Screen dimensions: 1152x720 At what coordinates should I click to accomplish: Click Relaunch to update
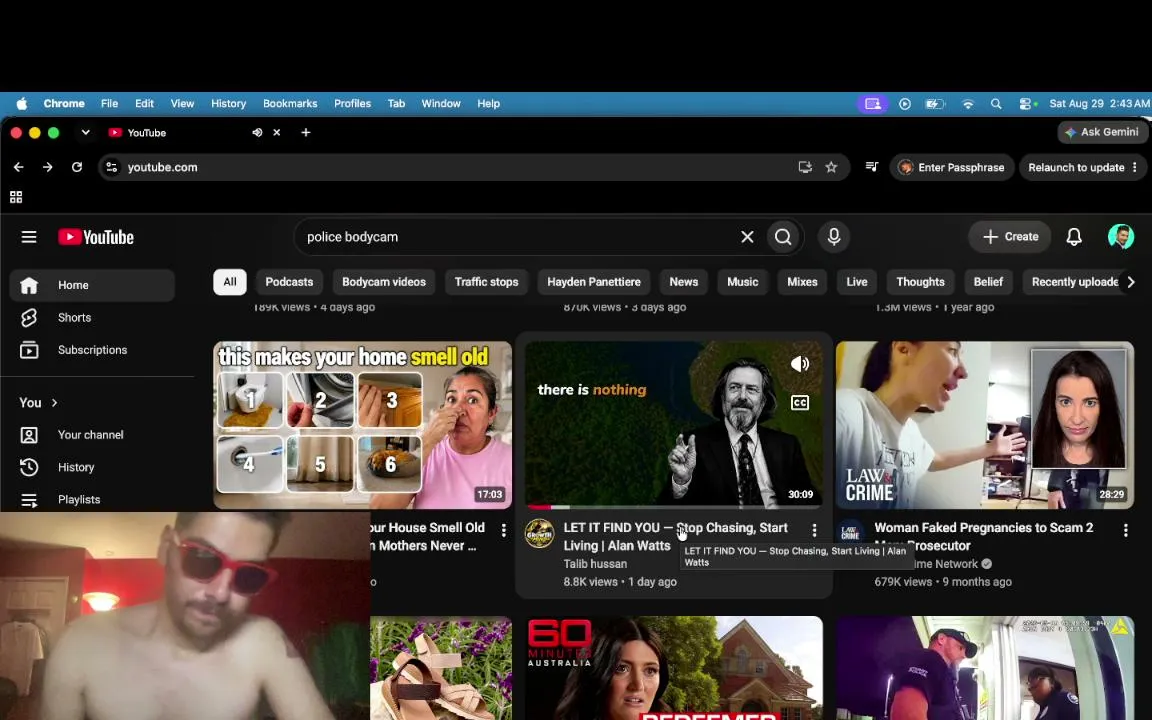click(1076, 168)
